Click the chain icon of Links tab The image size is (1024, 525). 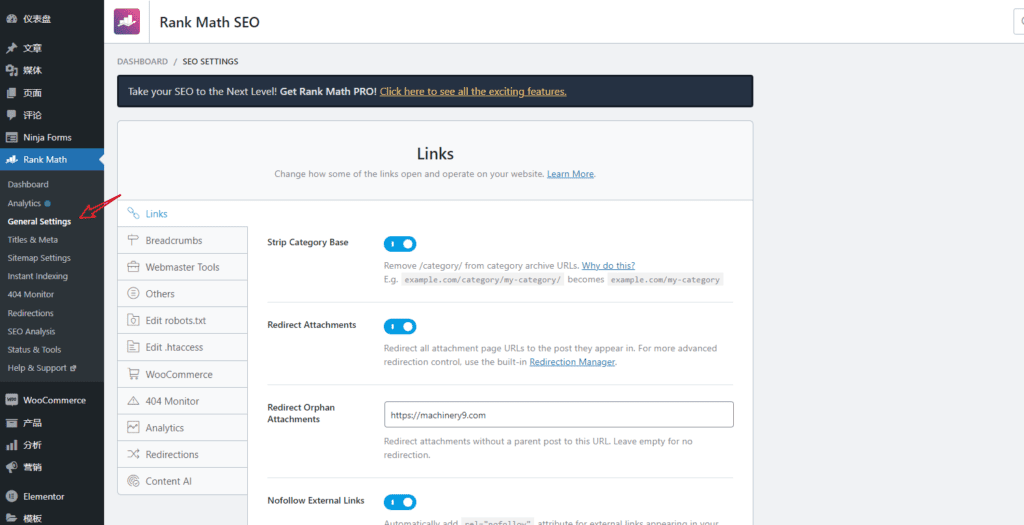click(133, 214)
